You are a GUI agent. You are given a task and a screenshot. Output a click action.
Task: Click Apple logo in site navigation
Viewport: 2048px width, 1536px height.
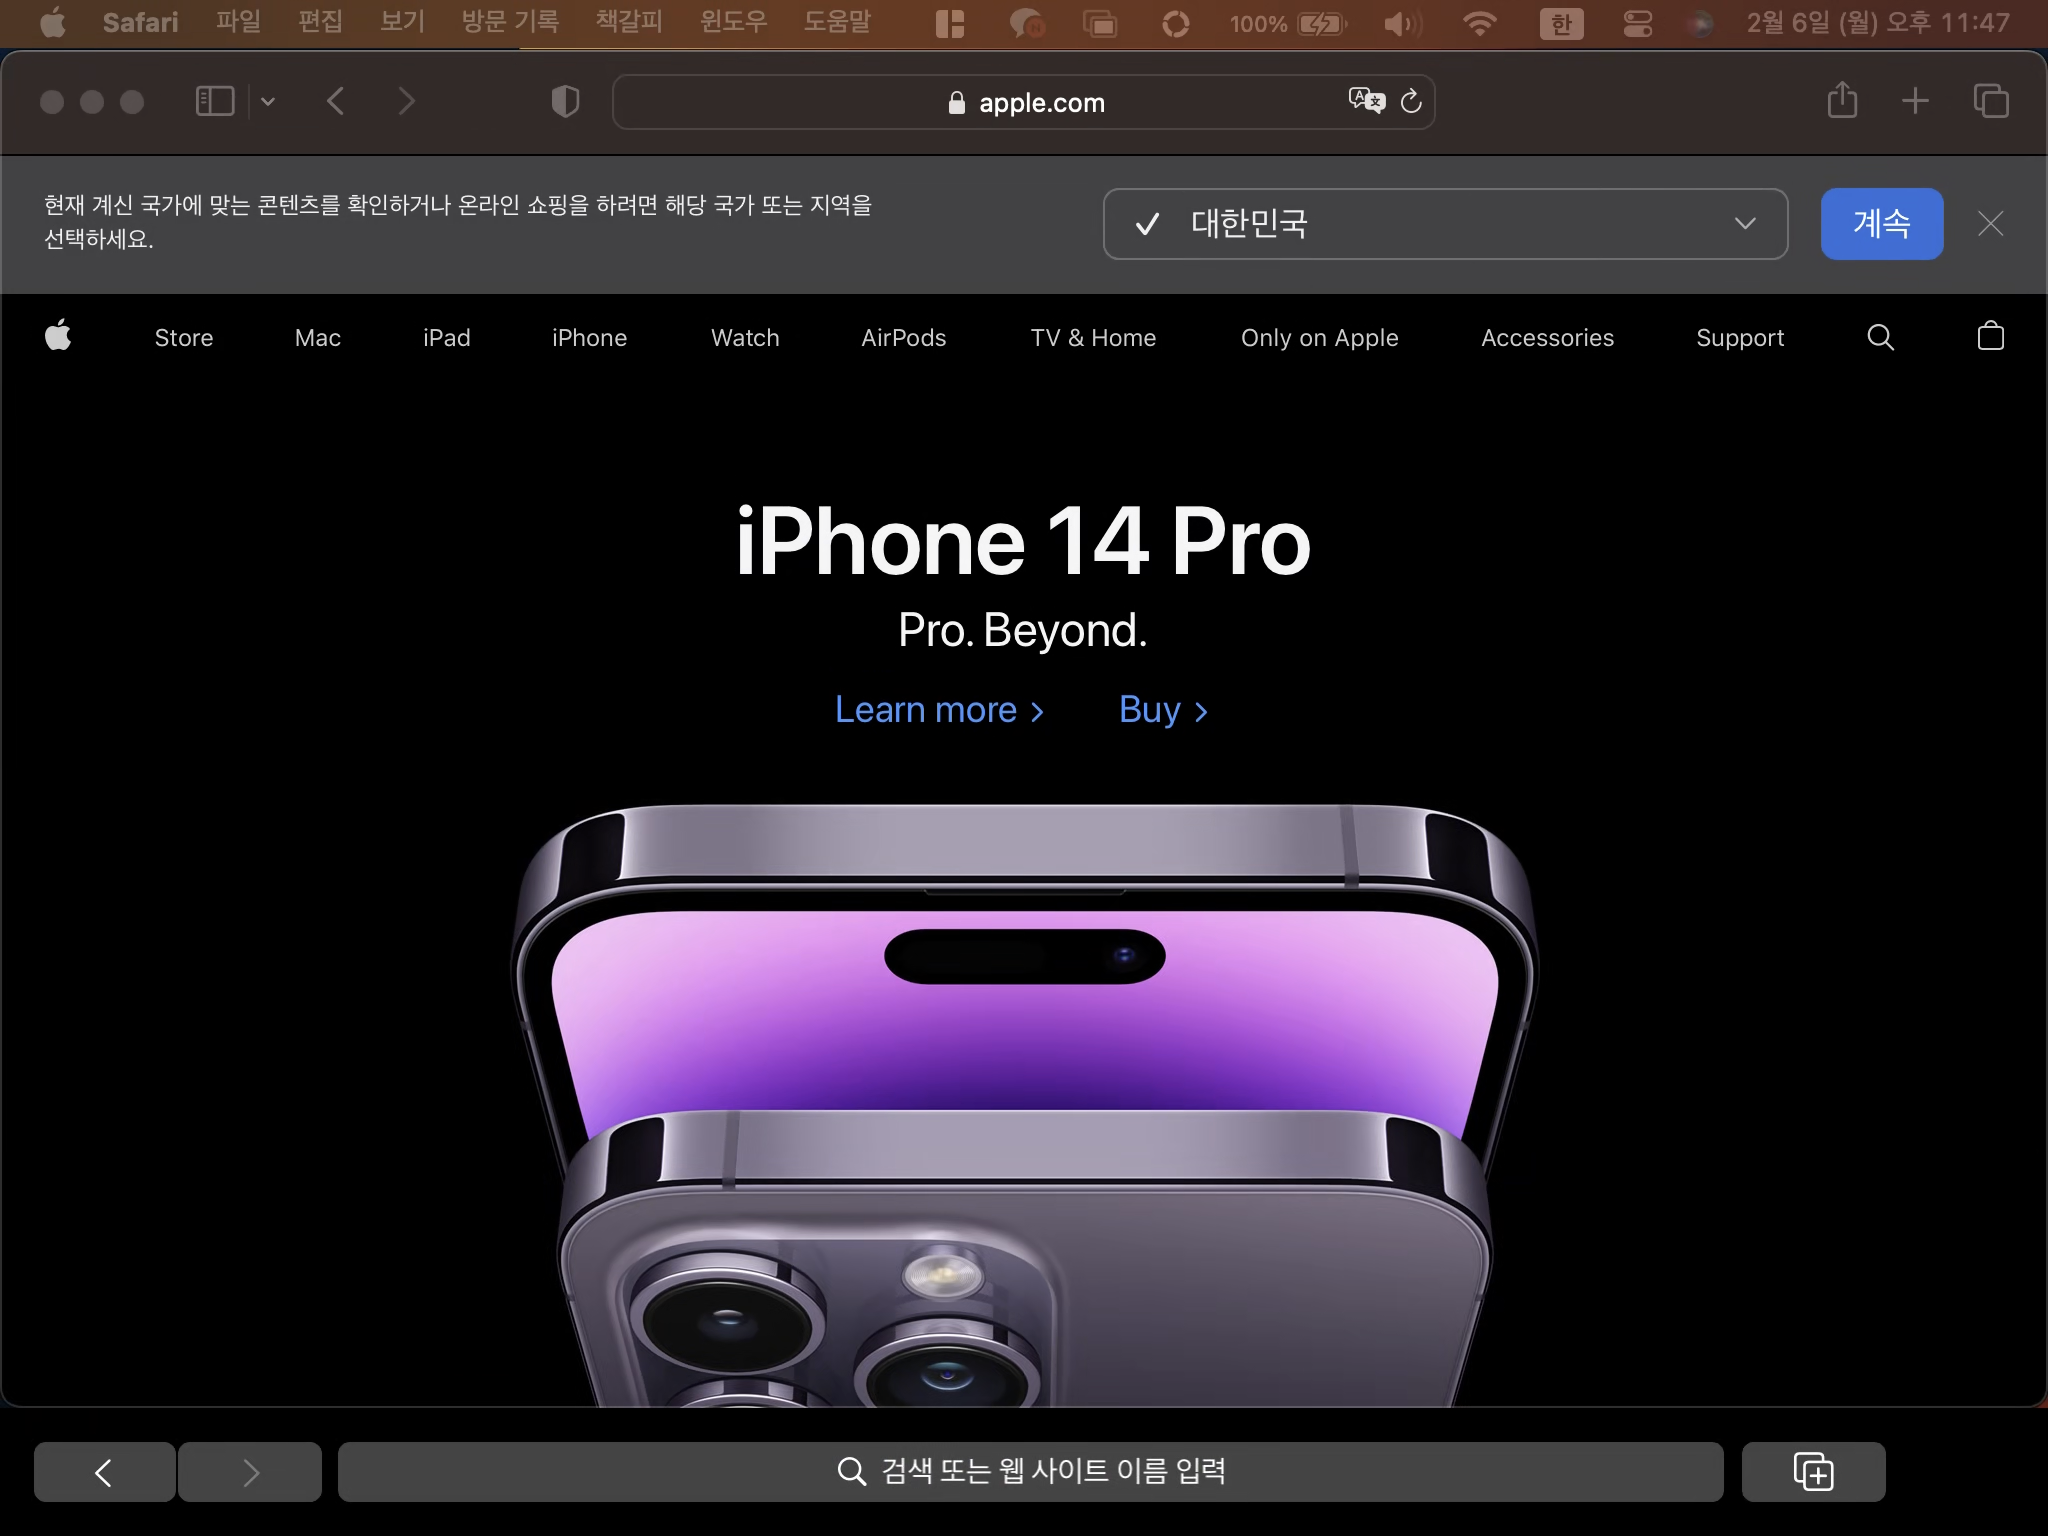58,336
